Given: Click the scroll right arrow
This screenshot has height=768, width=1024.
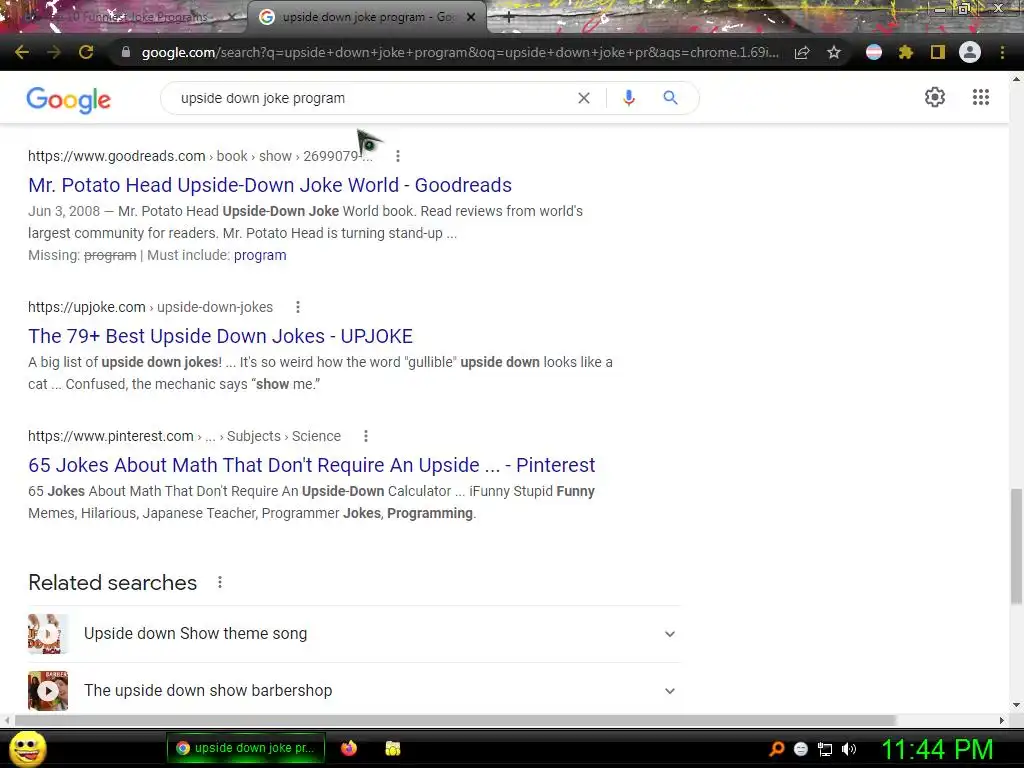Looking at the screenshot, I should pos(1002,720).
